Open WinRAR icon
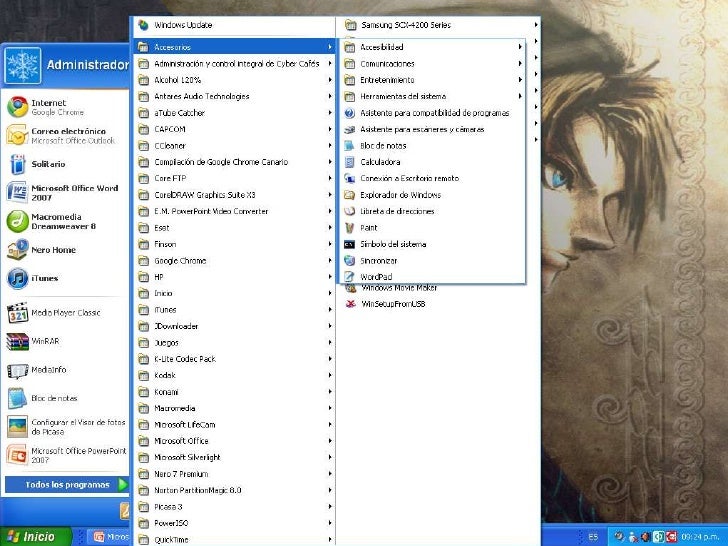The image size is (728, 546). point(18,341)
